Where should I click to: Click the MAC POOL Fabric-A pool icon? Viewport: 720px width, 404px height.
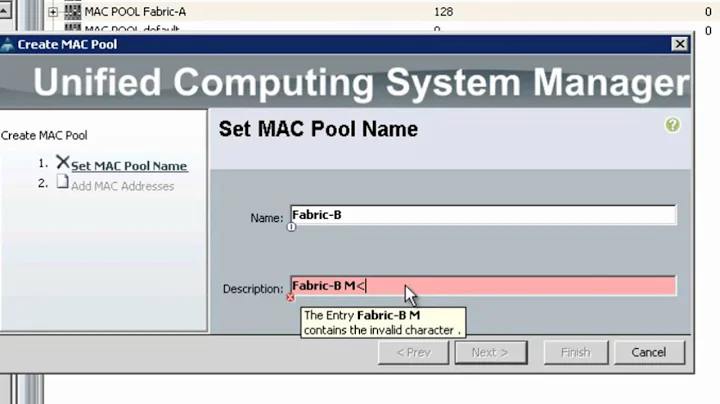point(73,11)
